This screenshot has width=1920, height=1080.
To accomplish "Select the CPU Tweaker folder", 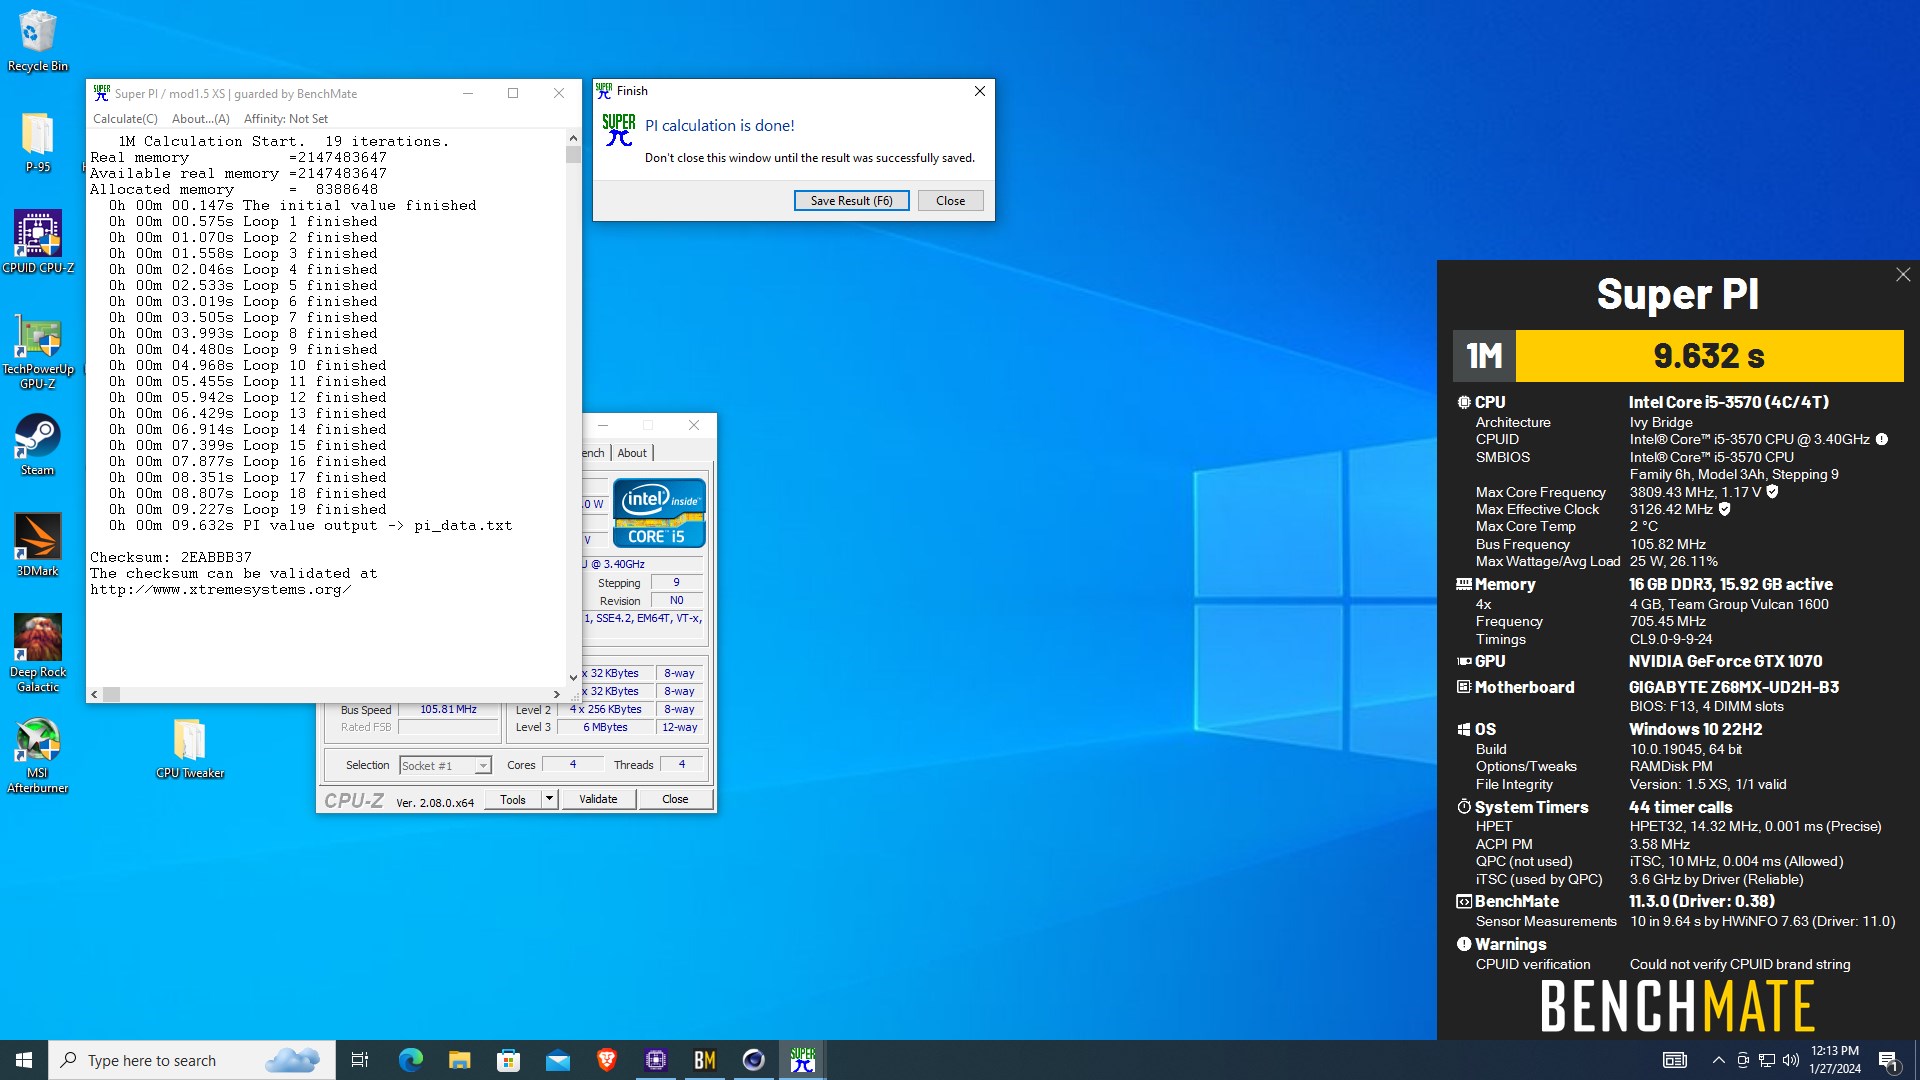I will click(x=189, y=748).
